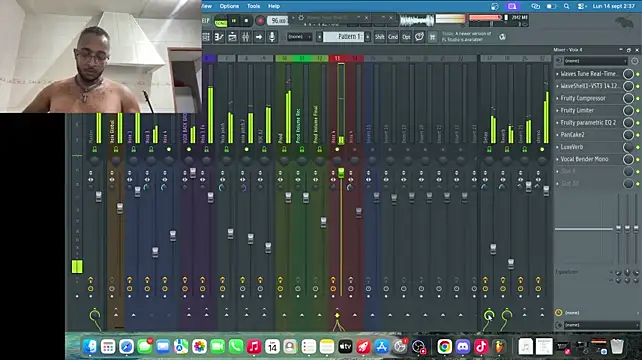Image resolution: width=642 pixels, height=360 pixels.
Task: Open Trash from the dock
Action: [617, 346]
